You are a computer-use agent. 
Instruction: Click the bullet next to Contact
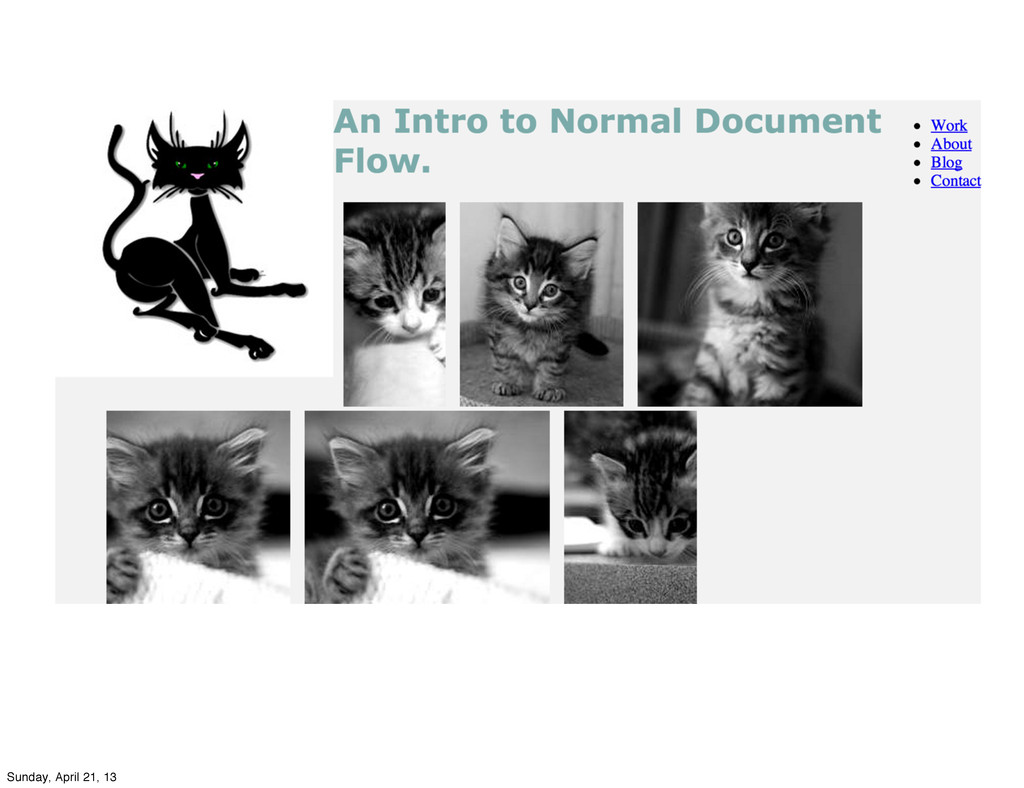click(x=917, y=181)
